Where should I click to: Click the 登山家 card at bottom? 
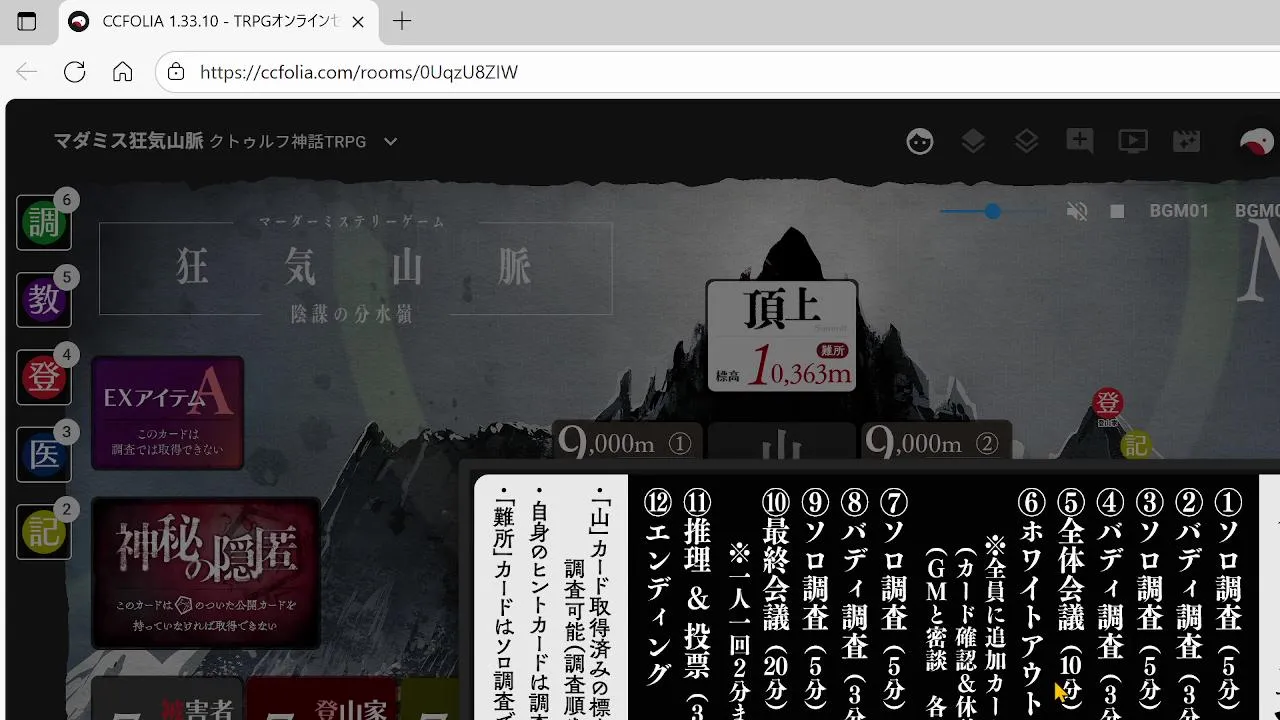click(x=323, y=699)
